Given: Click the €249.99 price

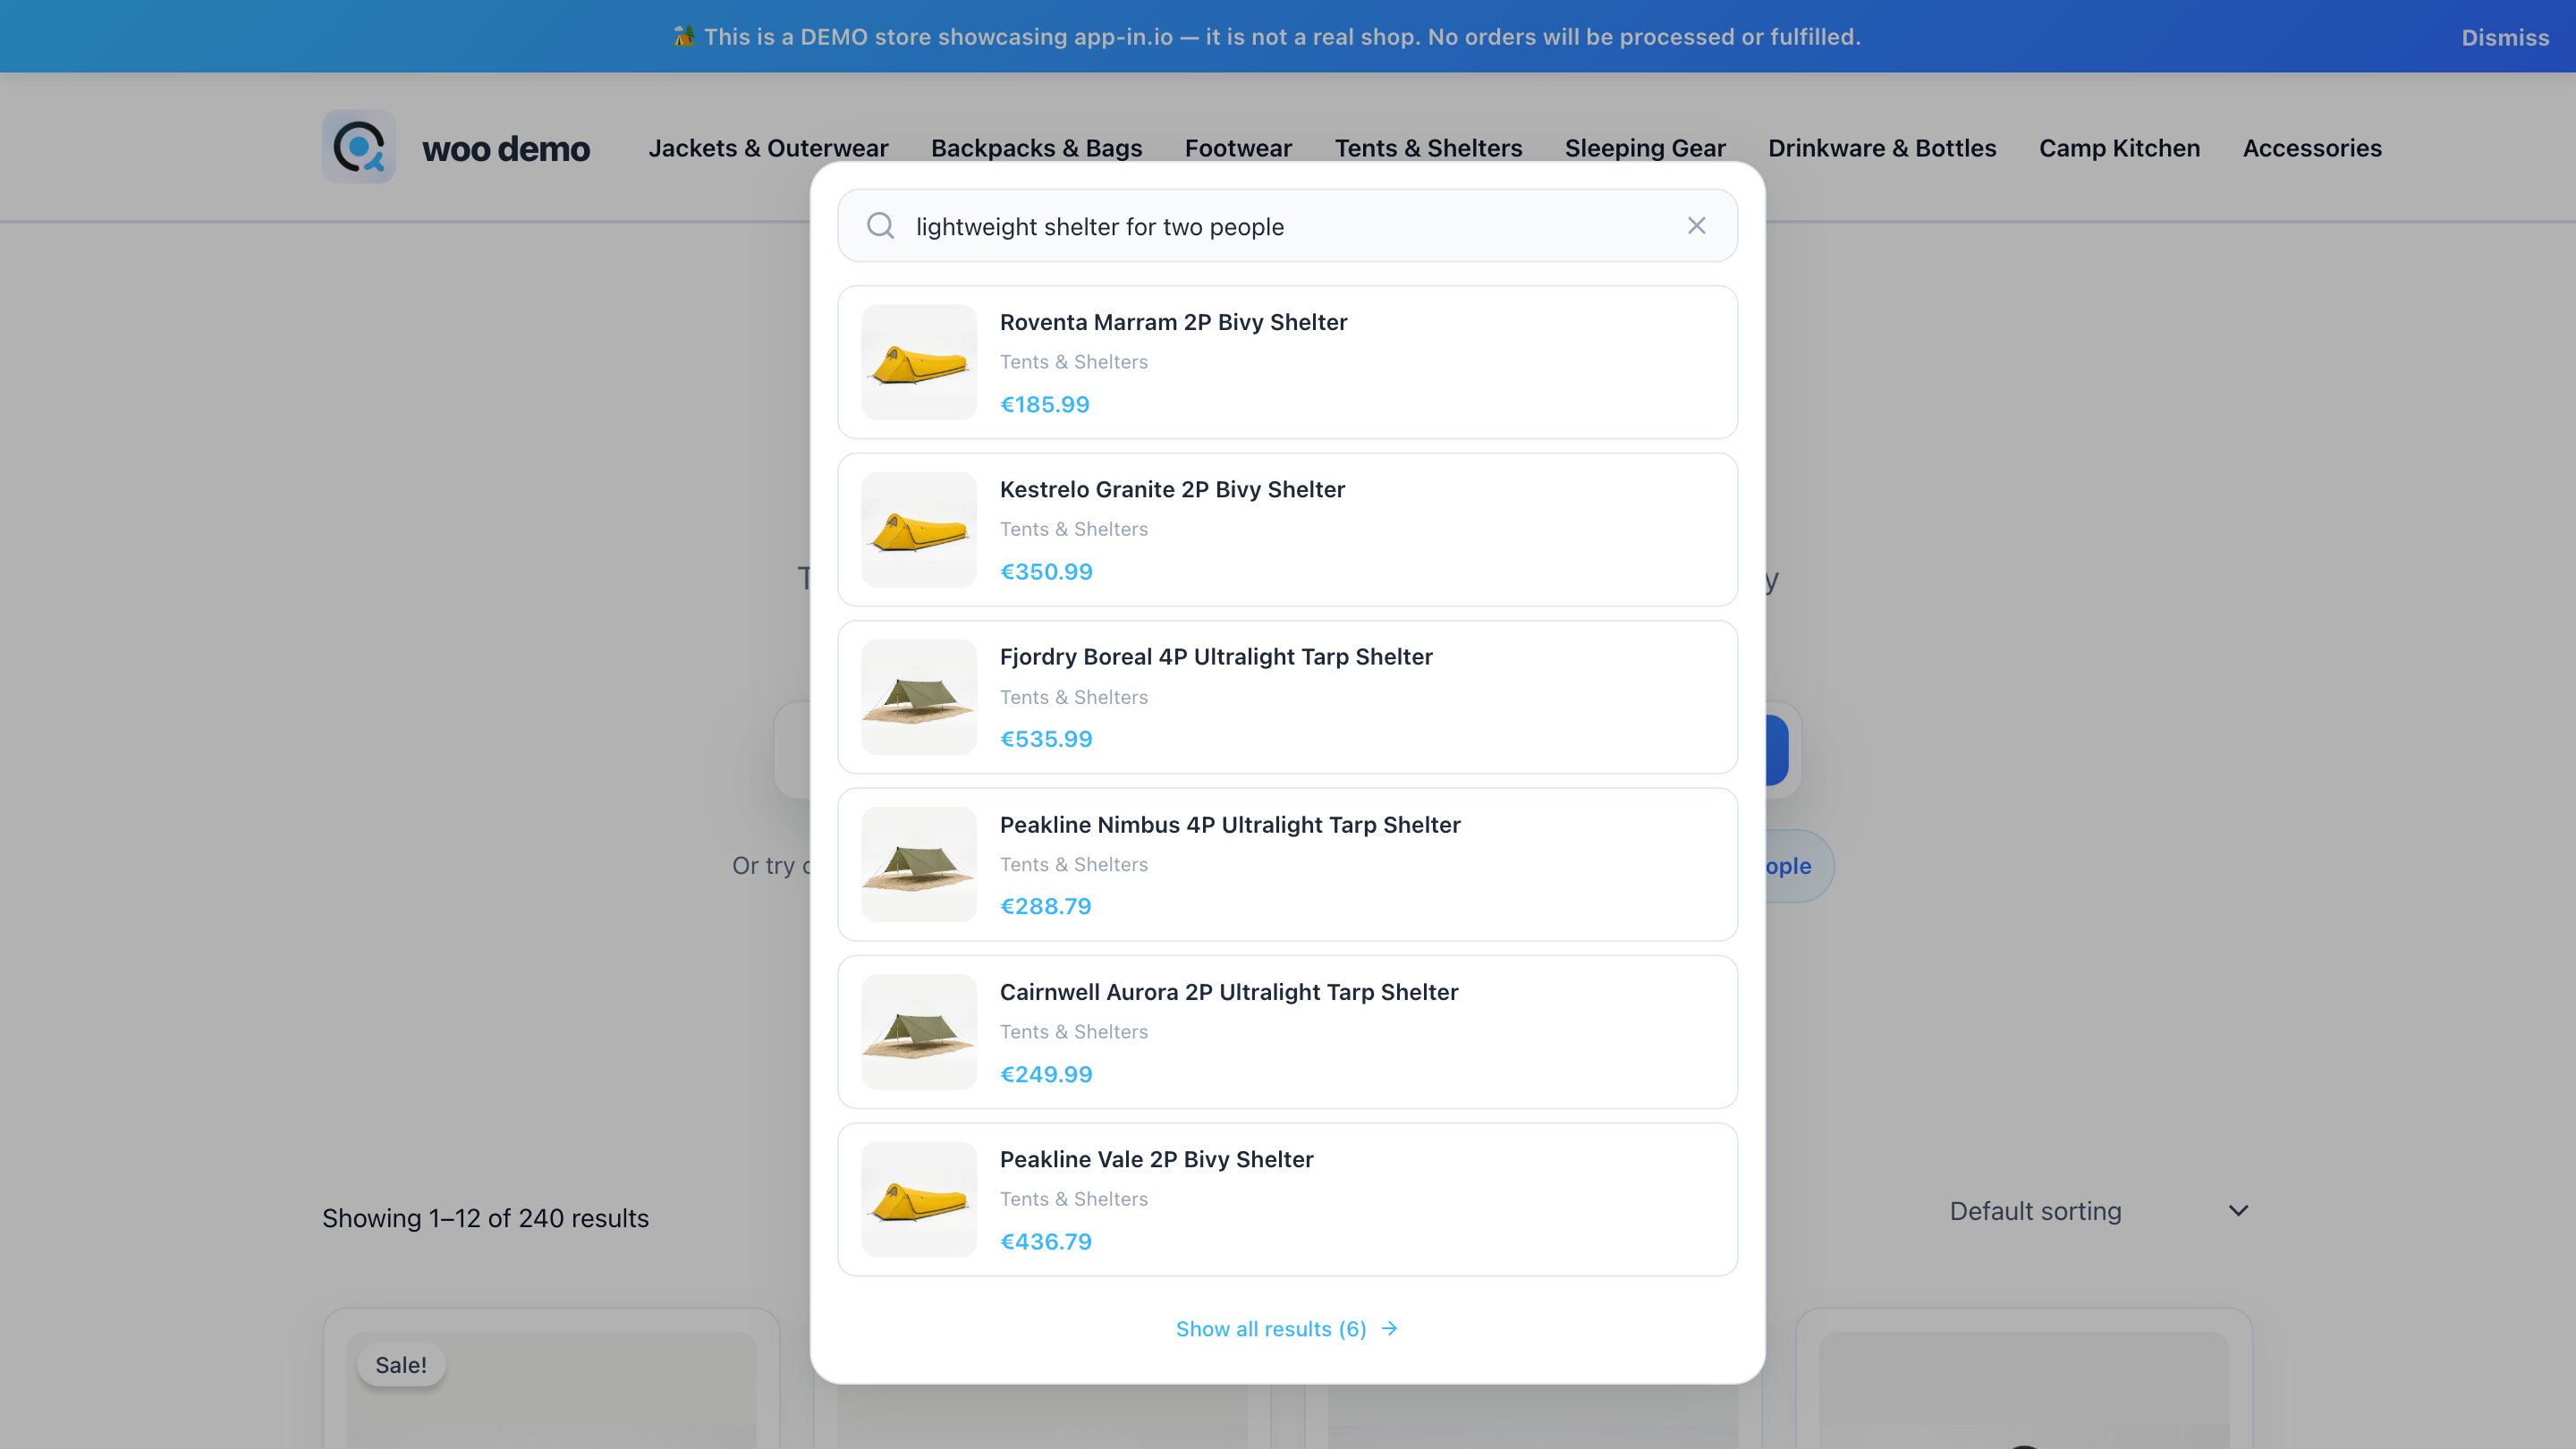Looking at the screenshot, I should click(x=1046, y=1074).
